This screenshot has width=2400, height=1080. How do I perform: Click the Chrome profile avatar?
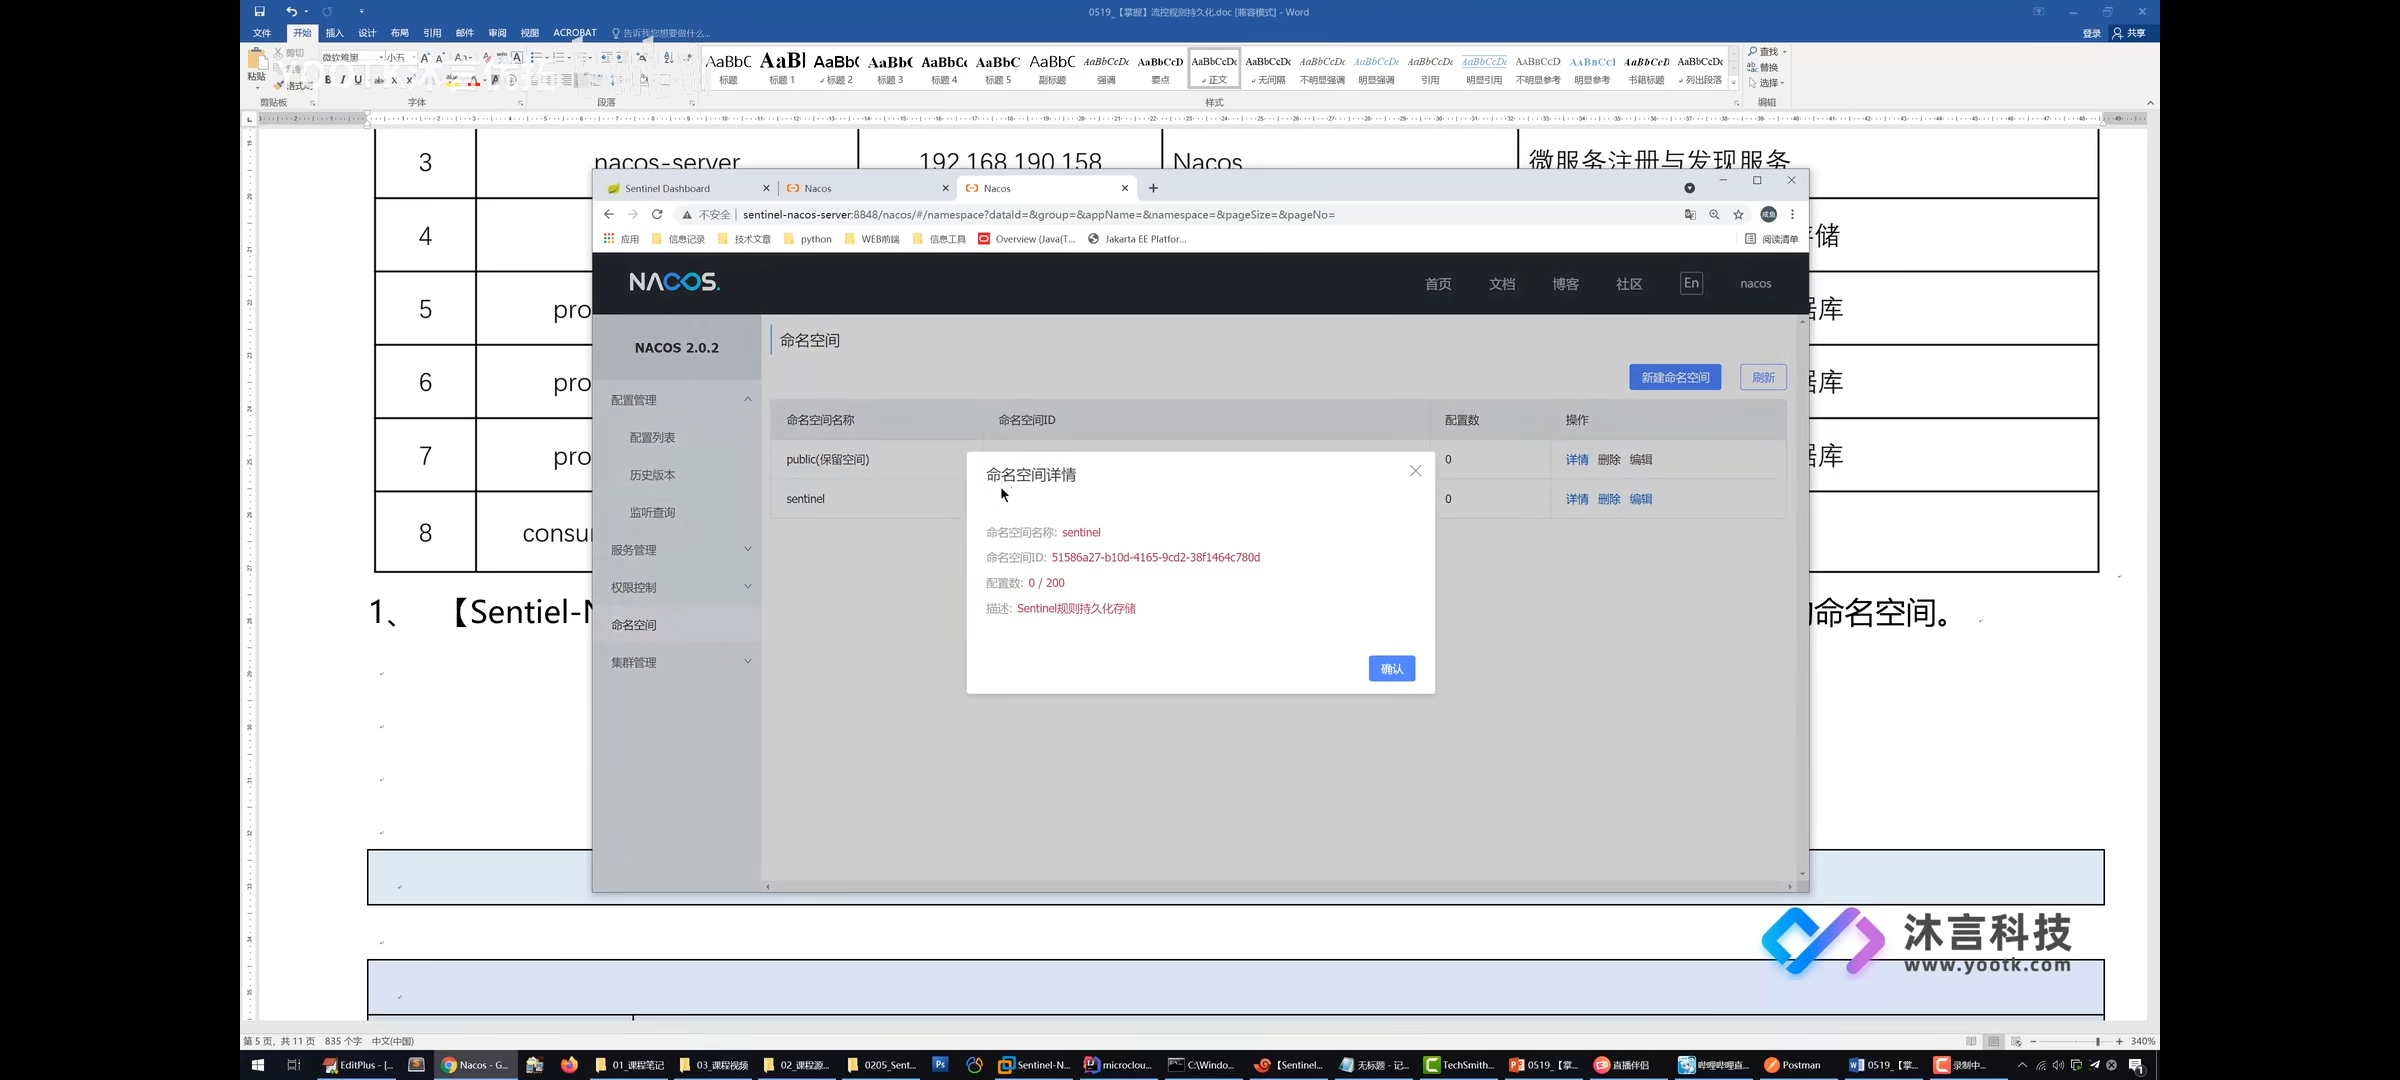pyautogui.click(x=1768, y=214)
